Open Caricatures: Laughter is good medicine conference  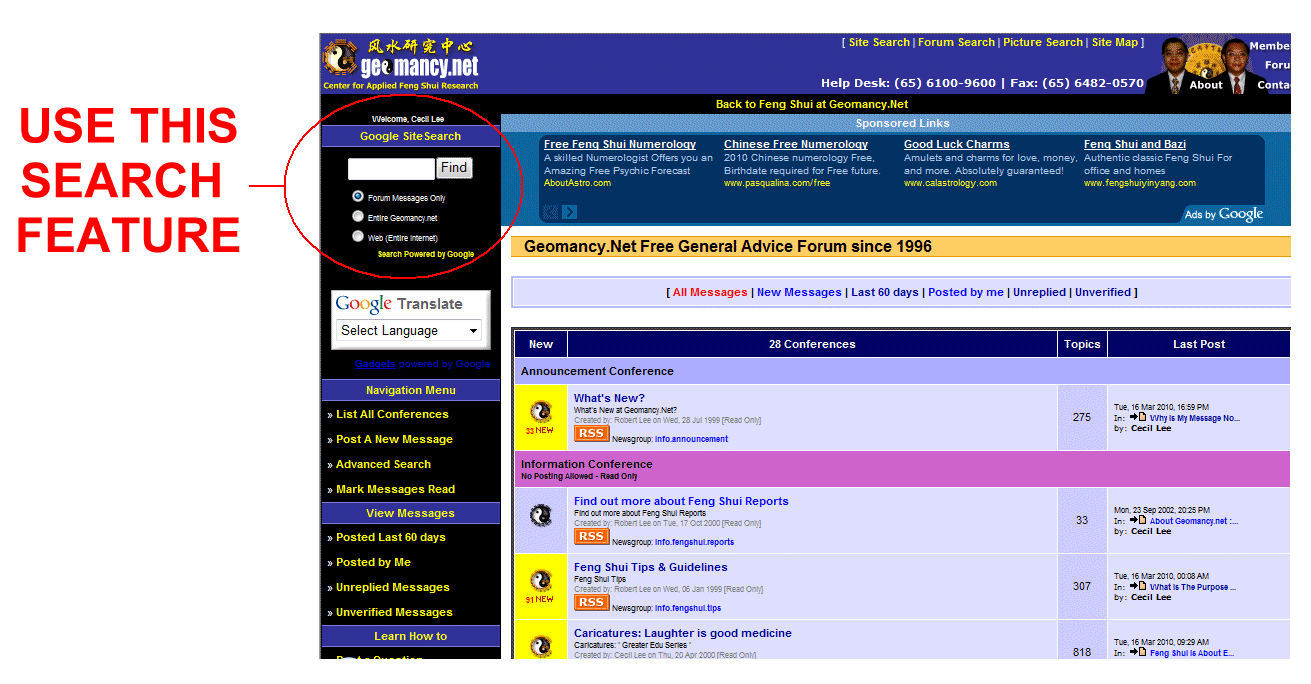click(x=682, y=633)
